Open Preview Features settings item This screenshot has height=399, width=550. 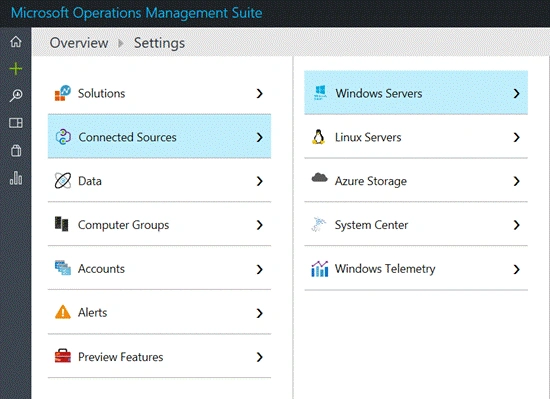point(159,356)
